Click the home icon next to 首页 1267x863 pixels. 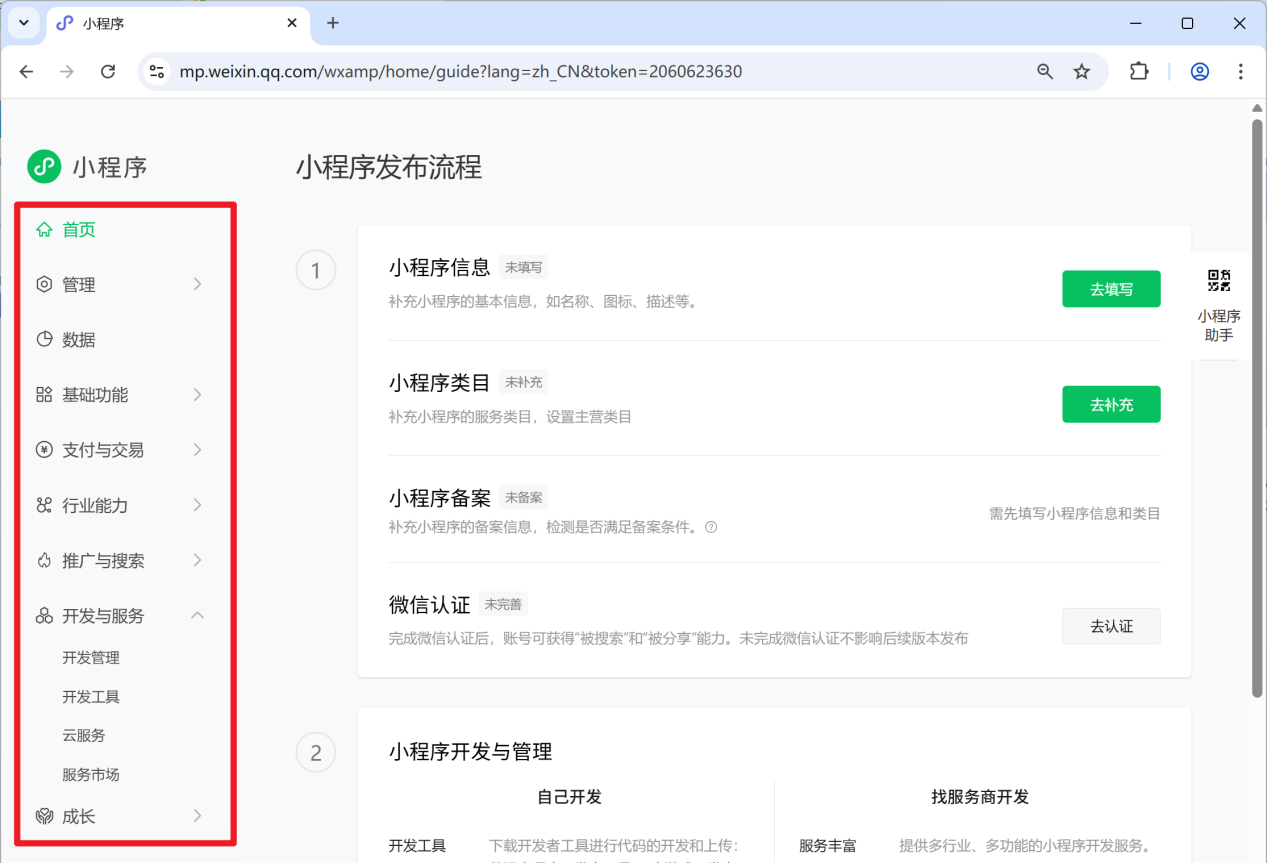click(x=44, y=230)
